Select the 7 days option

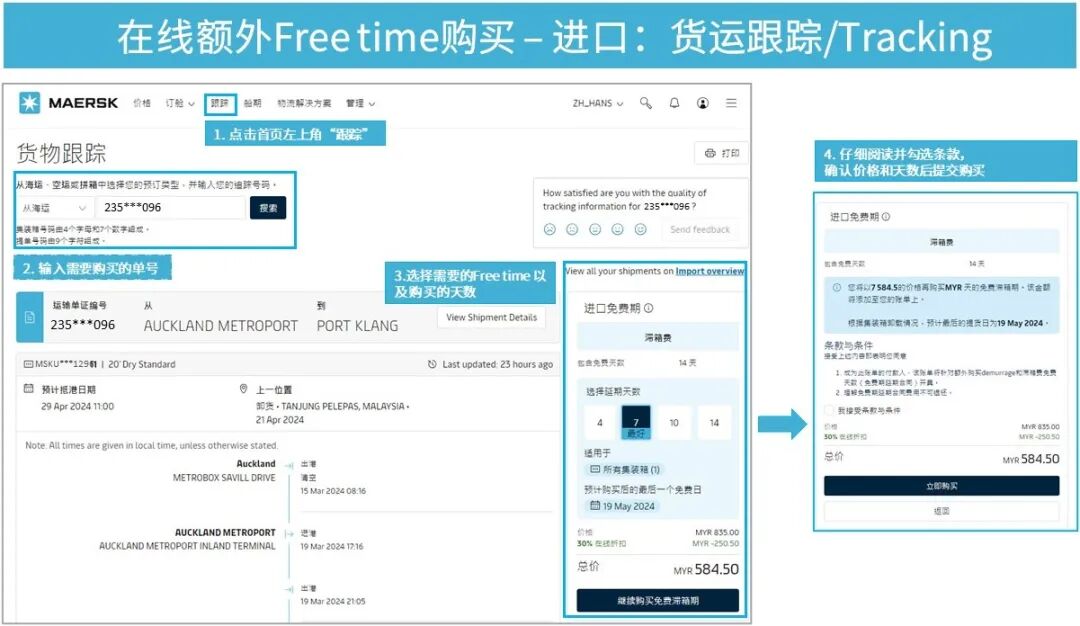636,422
